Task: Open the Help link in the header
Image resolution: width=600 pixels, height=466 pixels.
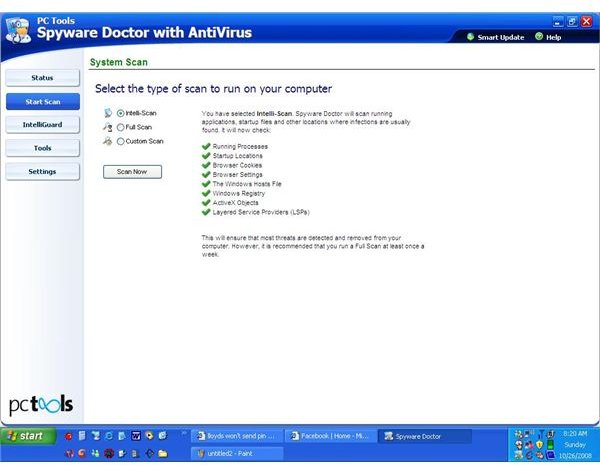Action: 553,37
